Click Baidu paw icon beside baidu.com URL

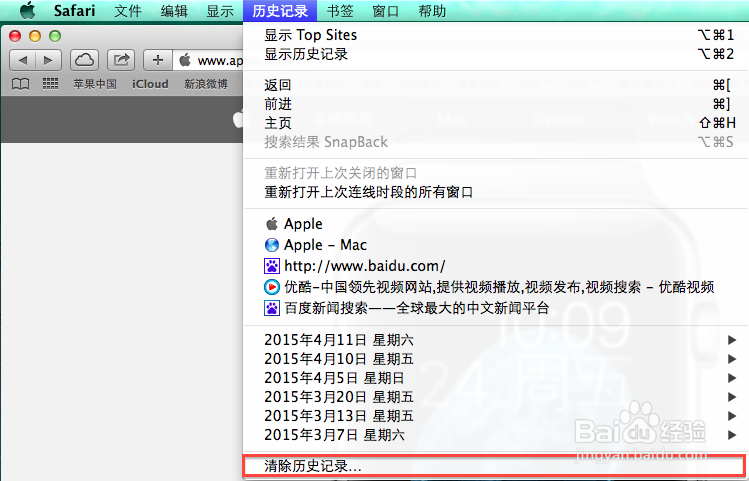272,266
